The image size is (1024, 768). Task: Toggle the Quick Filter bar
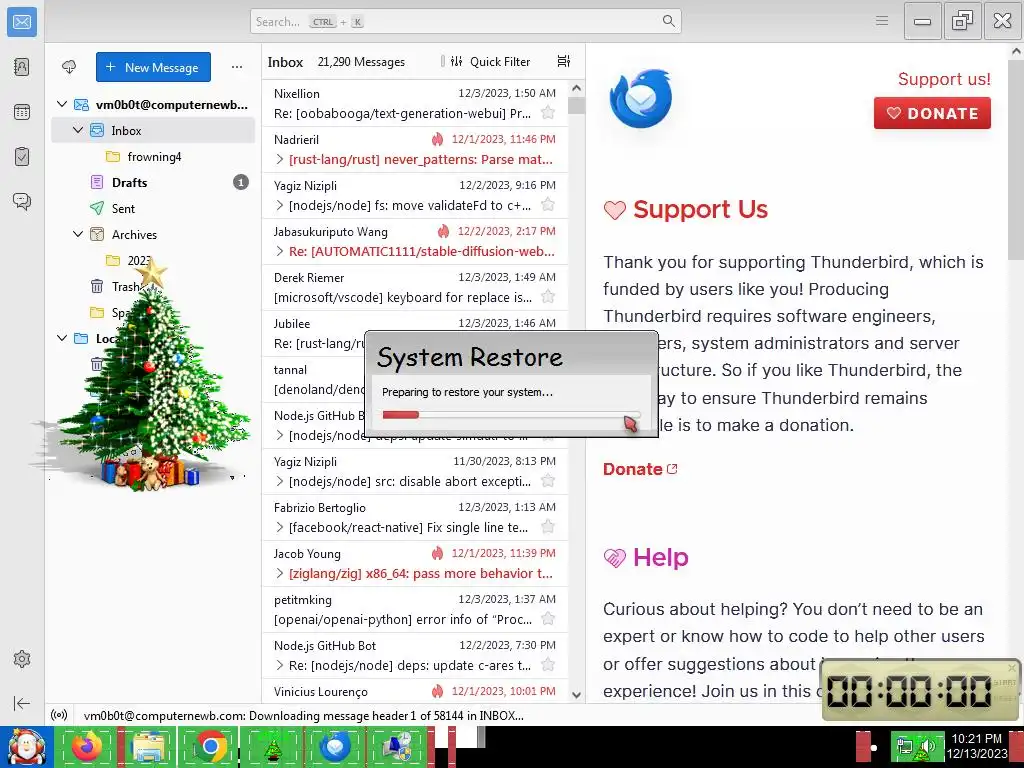(490, 61)
